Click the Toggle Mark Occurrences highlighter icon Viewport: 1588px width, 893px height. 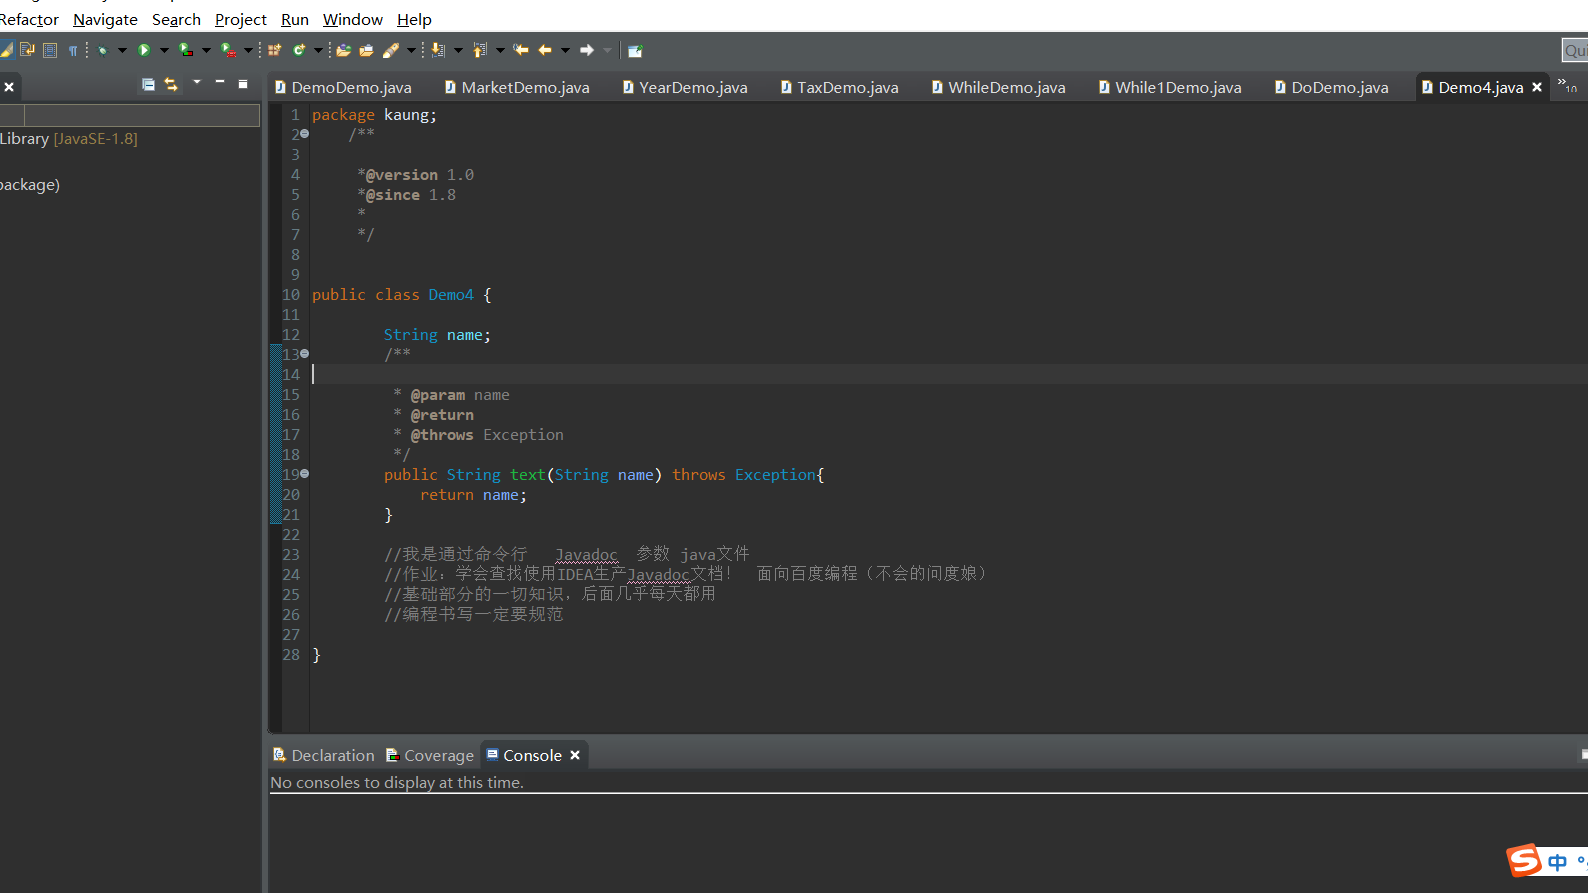point(6,50)
